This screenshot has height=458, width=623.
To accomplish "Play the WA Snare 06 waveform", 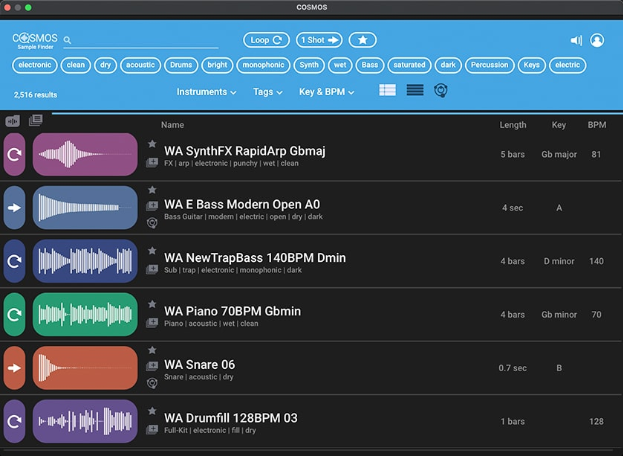I will 85,368.
